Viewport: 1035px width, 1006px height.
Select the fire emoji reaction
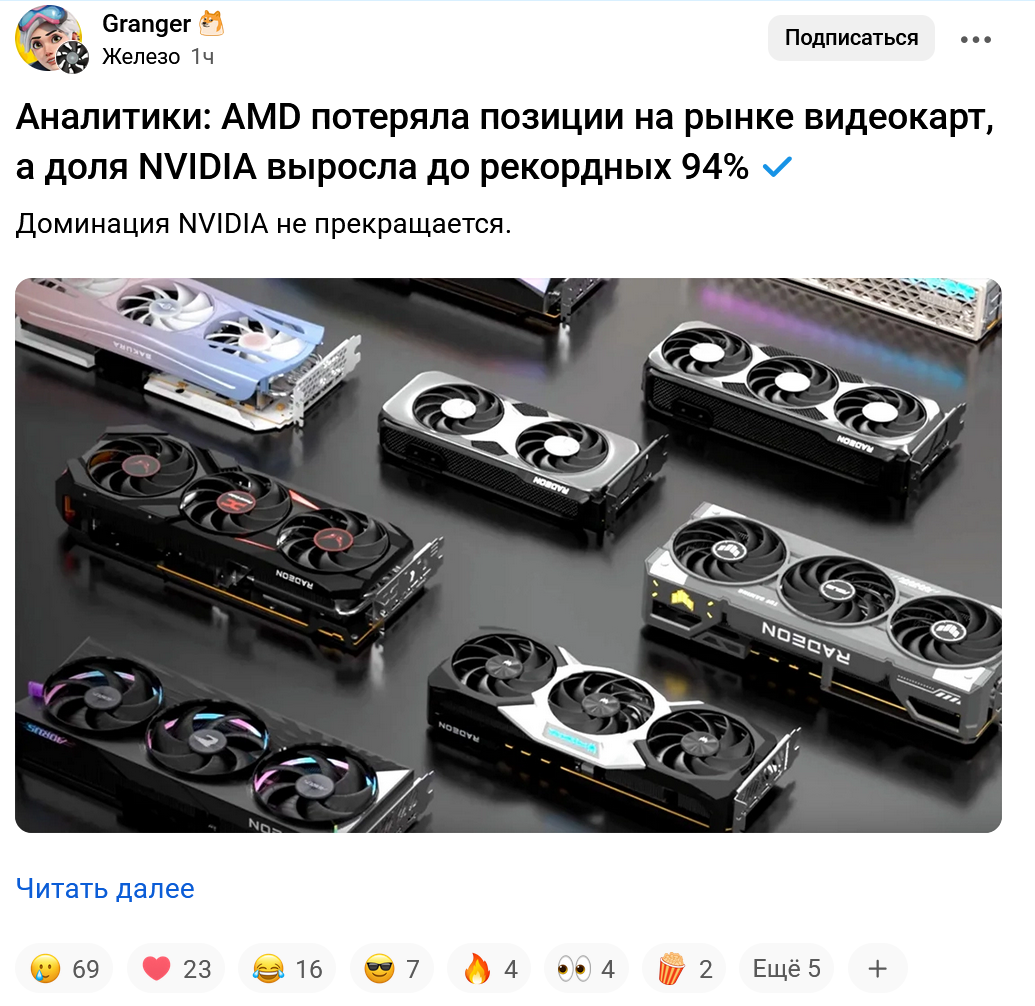coord(489,969)
